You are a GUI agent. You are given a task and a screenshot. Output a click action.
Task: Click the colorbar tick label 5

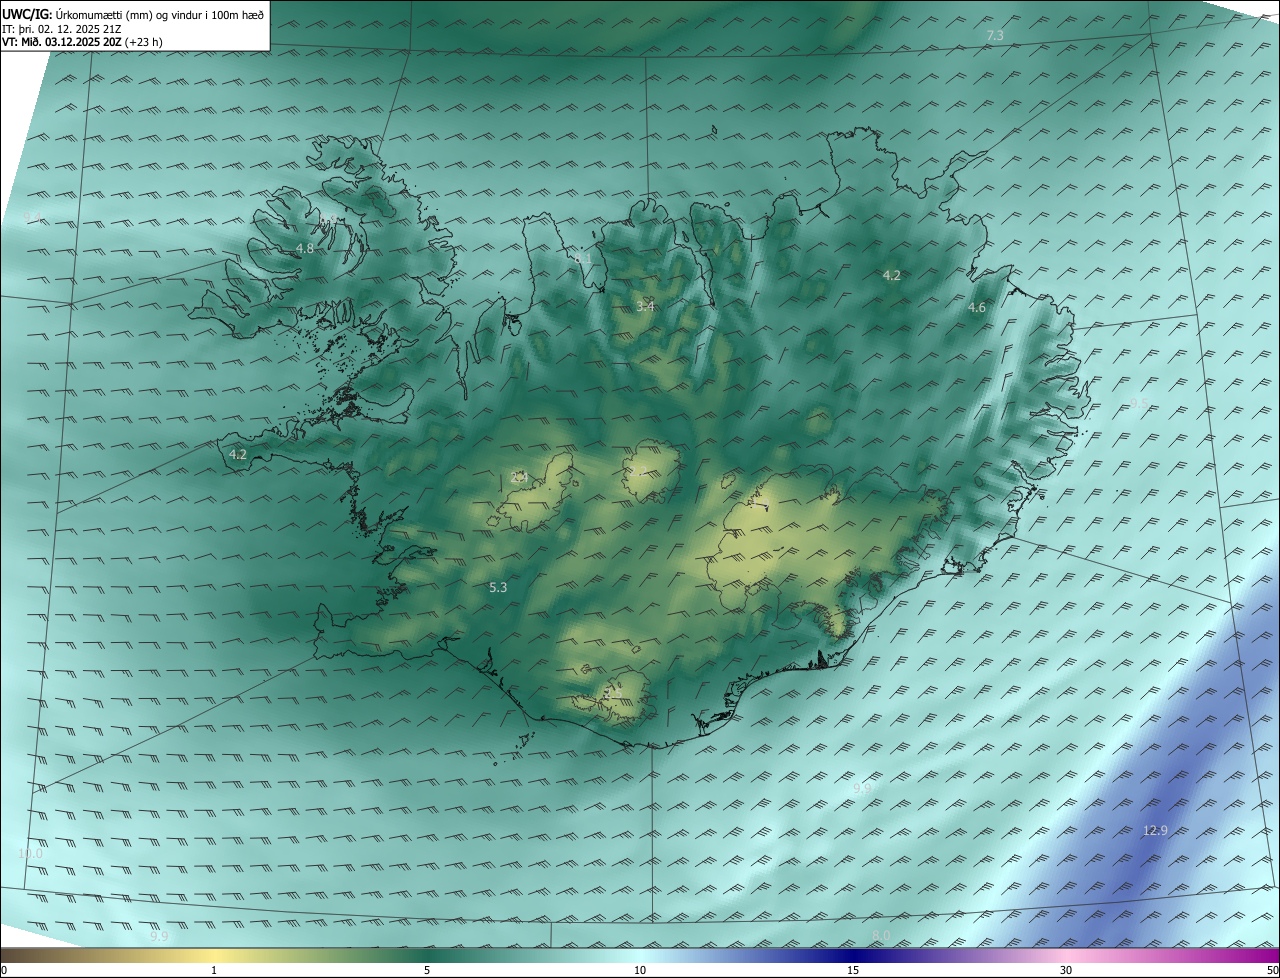[x=427, y=970]
